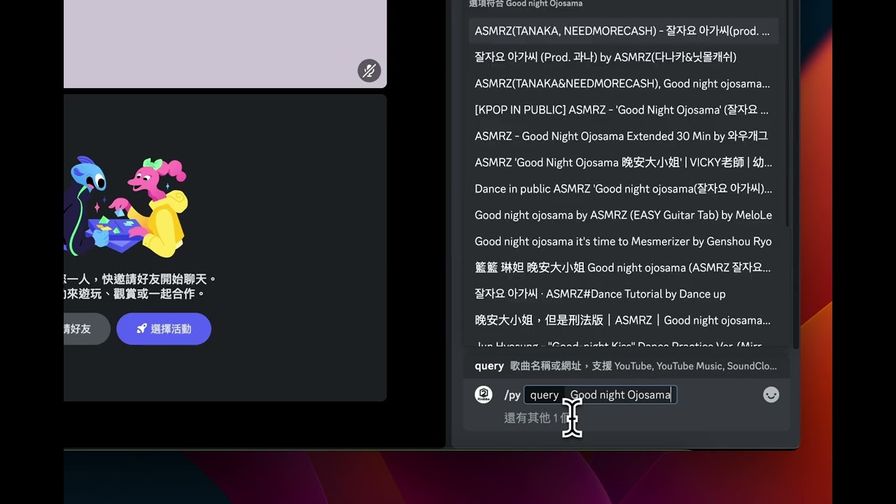Open the emoji picker smiley icon
The height and width of the screenshot is (504, 896).
(771, 395)
